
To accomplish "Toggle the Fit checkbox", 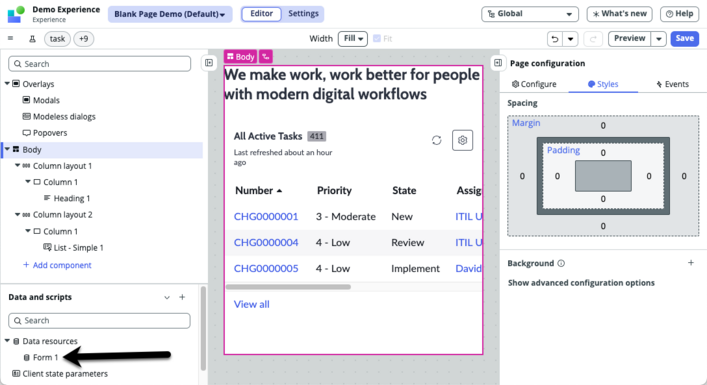I will (x=377, y=38).
